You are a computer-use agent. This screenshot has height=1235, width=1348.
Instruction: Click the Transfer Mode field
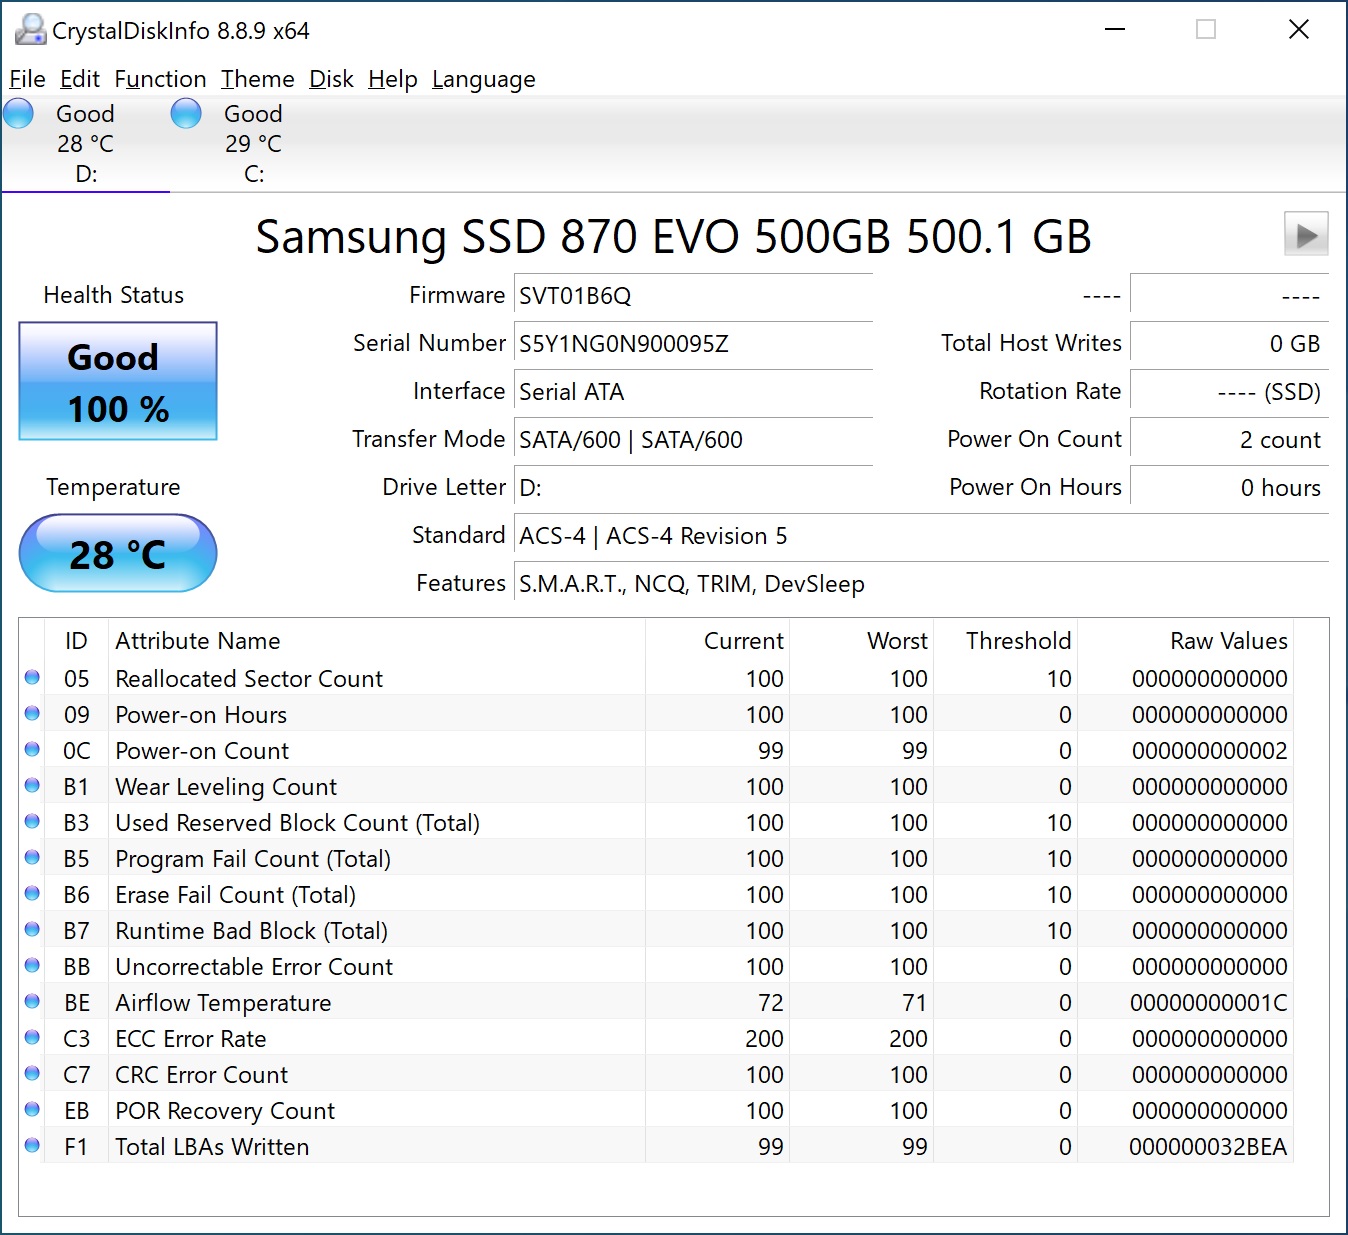pyautogui.click(x=693, y=440)
